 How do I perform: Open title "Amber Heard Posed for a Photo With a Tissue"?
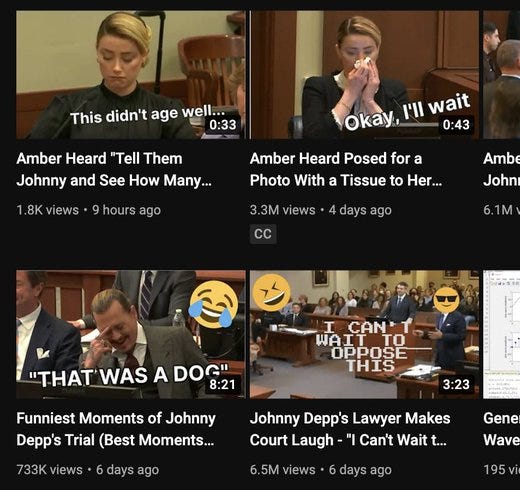(346, 169)
